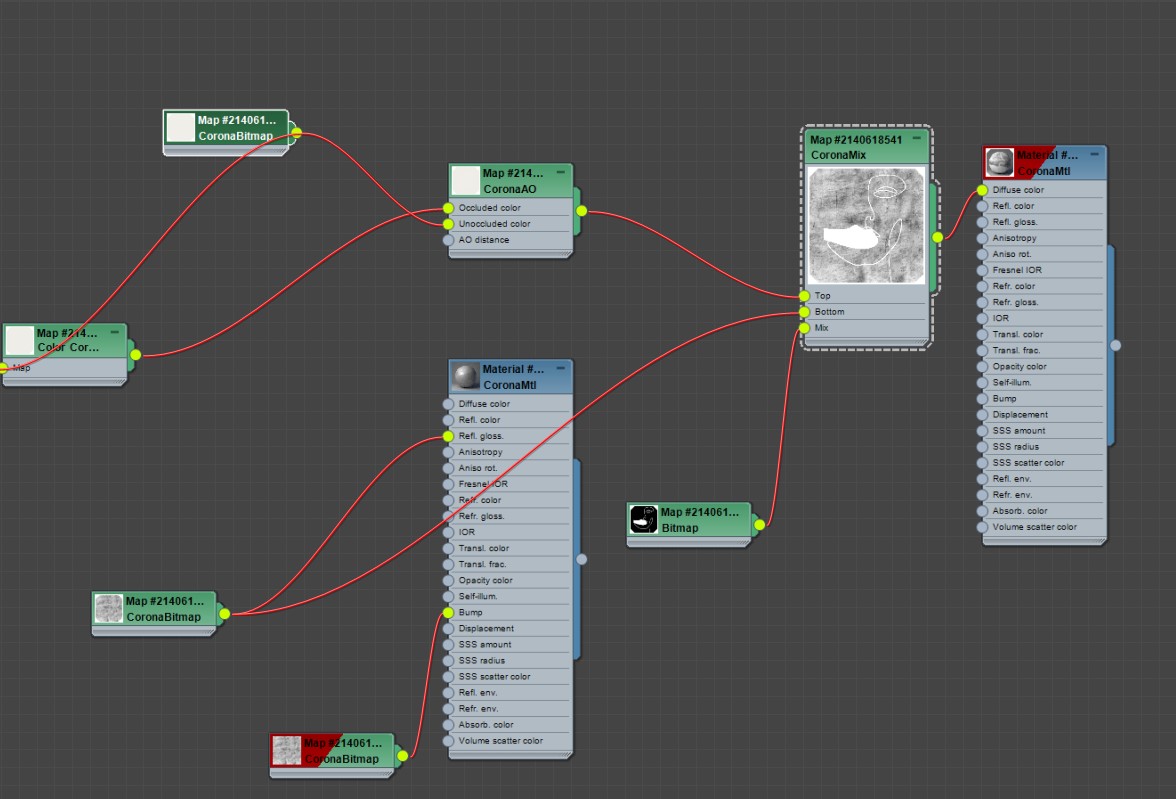
Task: Click the sphere preview of right CoronaMtl
Action: point(1000,162)
